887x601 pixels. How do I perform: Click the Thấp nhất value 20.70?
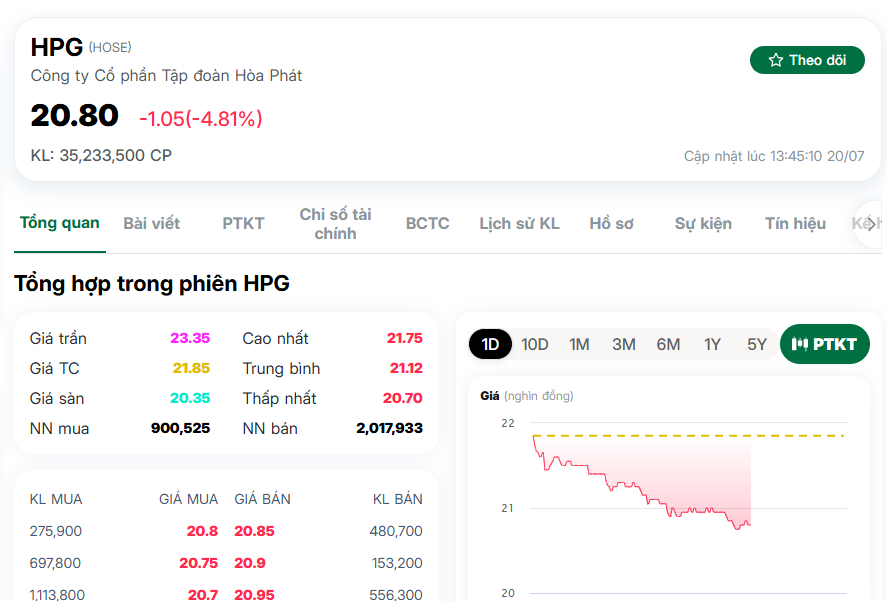[x=403, y=398]
